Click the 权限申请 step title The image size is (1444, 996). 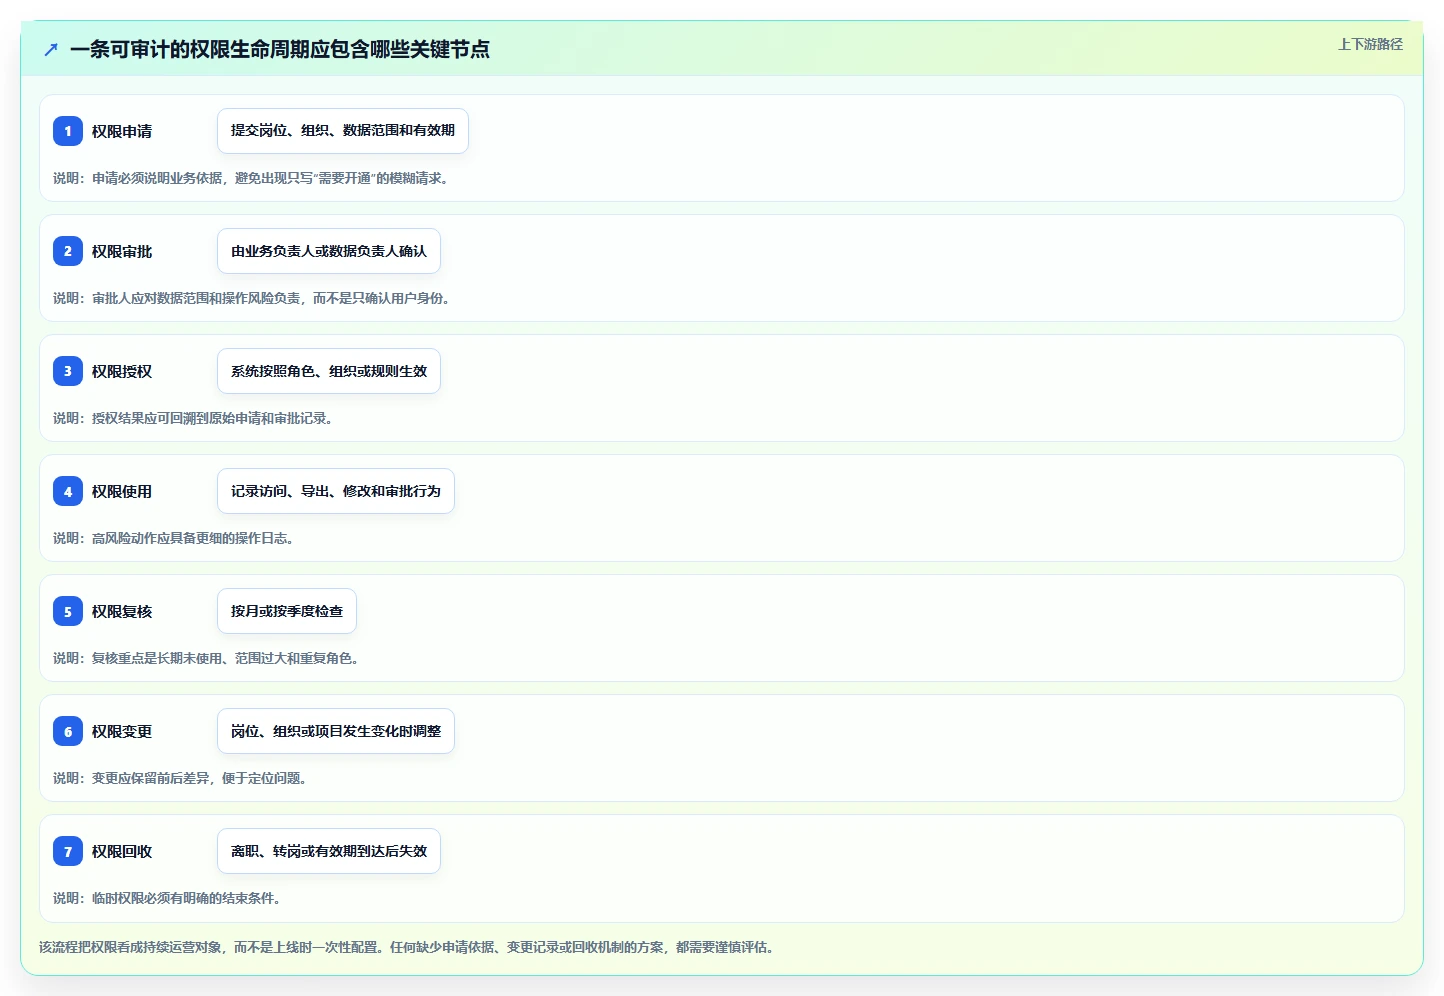[122, 131]
